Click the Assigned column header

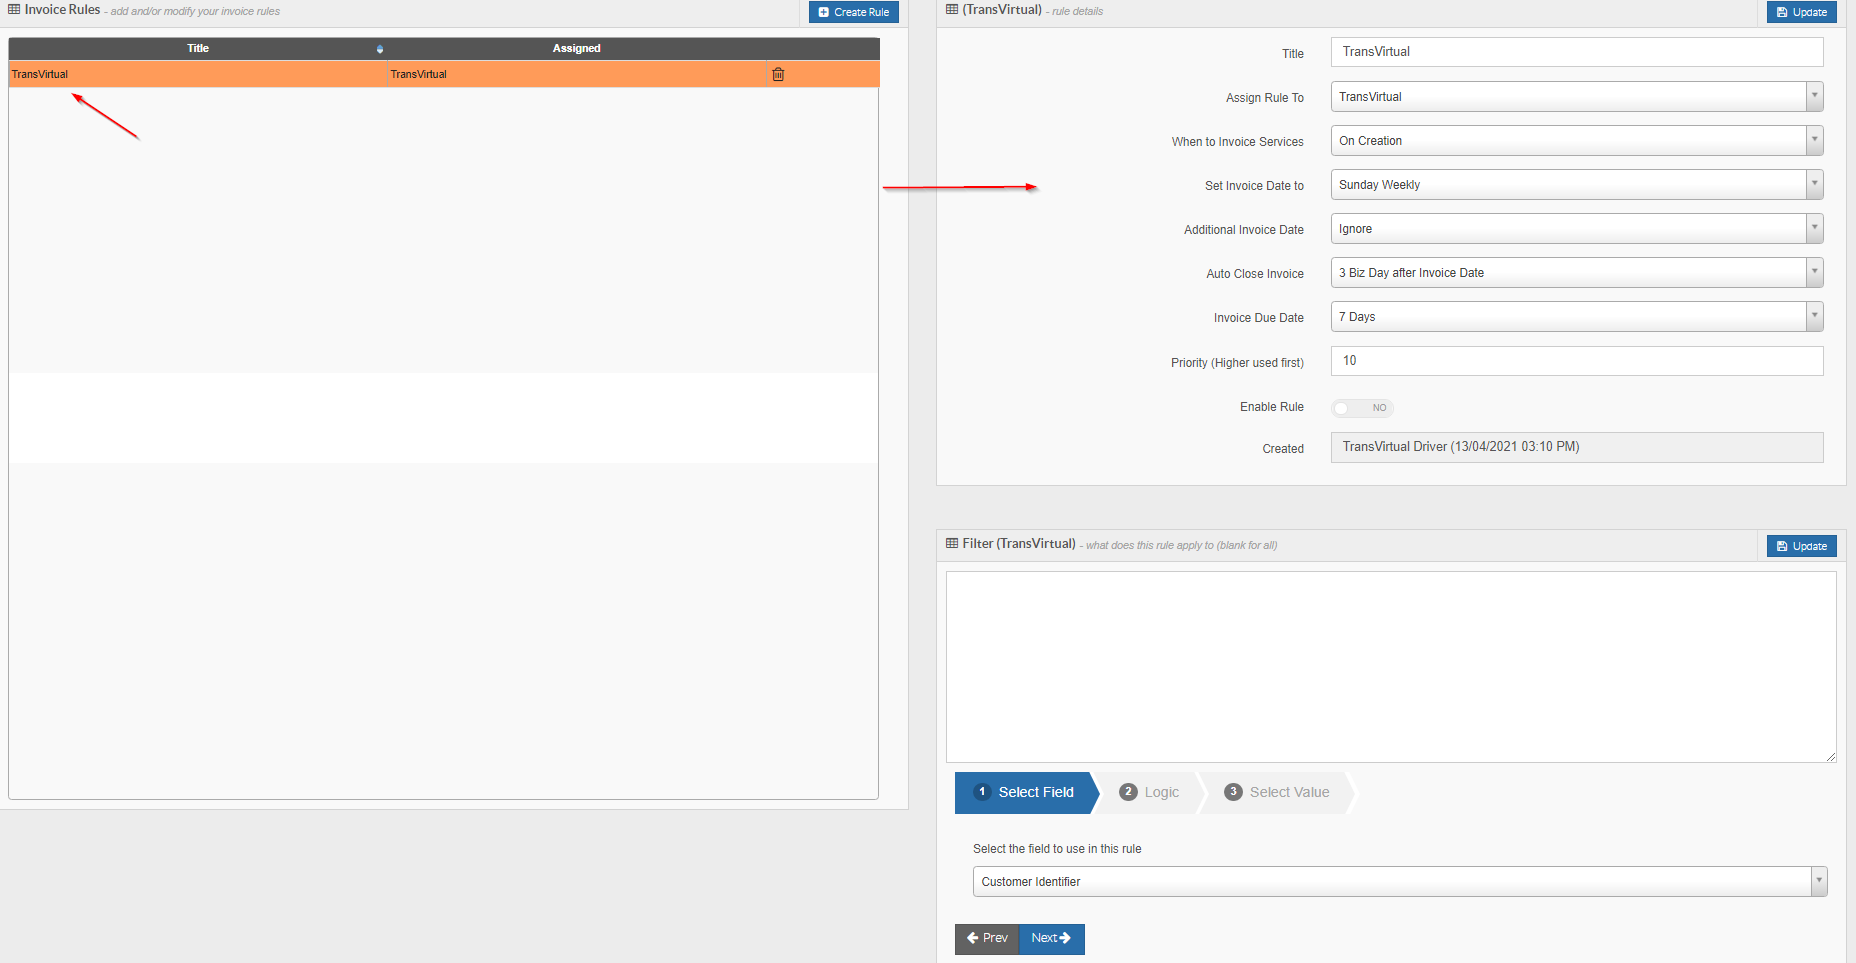pos(577,49)
